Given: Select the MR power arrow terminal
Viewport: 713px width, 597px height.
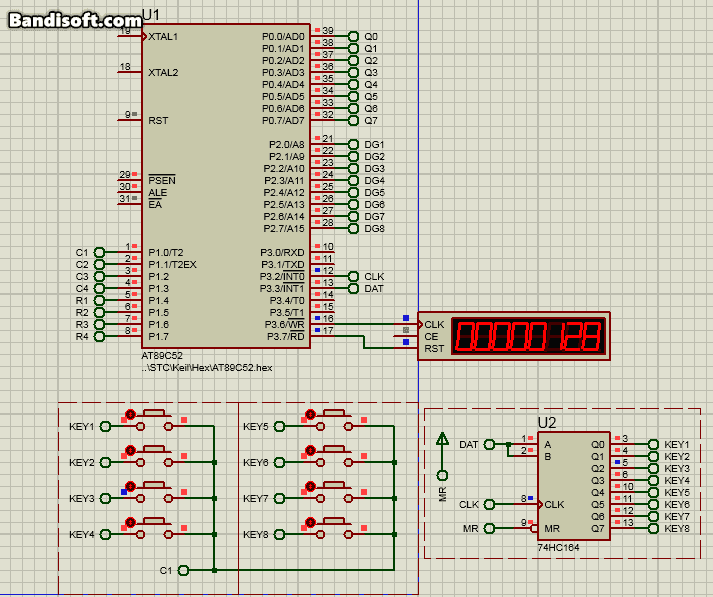Looking at the screenshot, I should click(x=442, y=457).
